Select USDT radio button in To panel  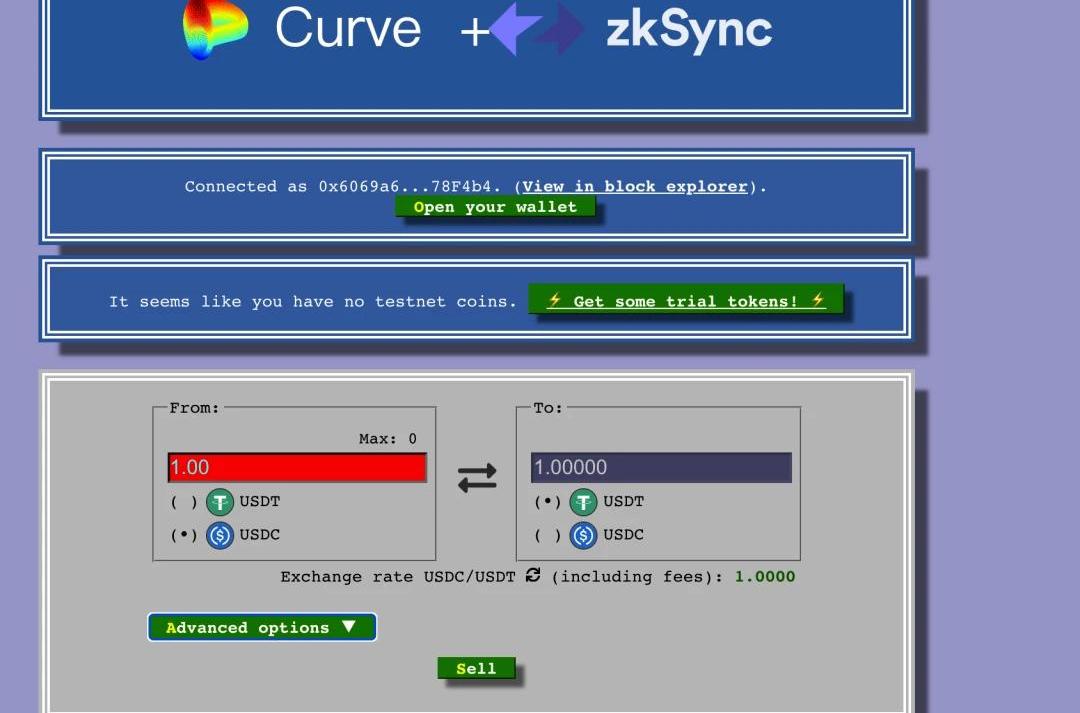pos(547,502)
